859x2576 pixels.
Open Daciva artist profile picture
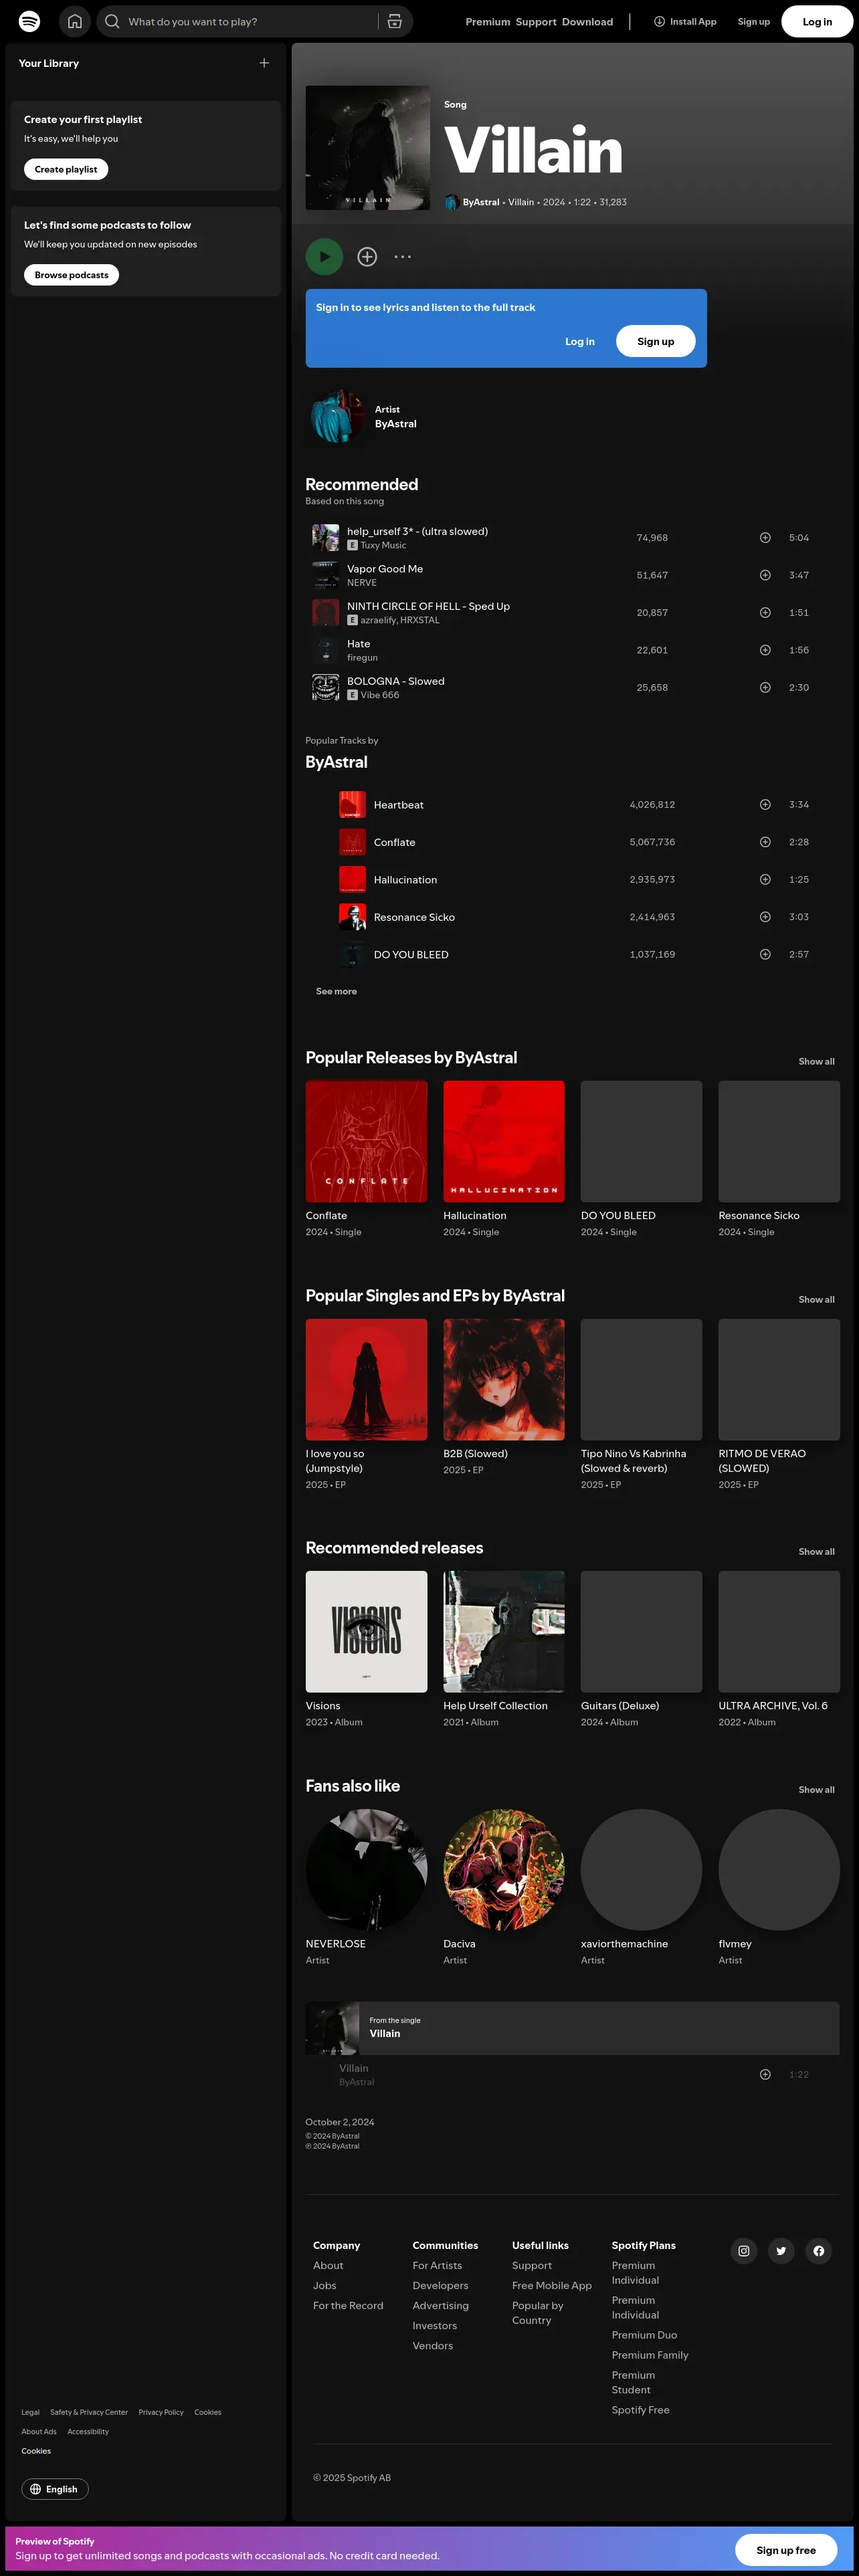click(x=504, y=1869)
